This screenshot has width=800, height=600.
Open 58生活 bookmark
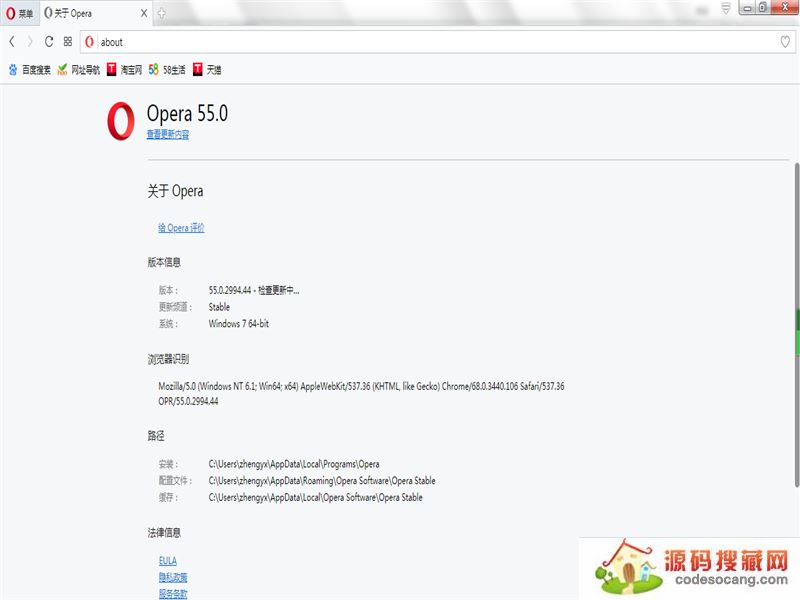point(167,70)
